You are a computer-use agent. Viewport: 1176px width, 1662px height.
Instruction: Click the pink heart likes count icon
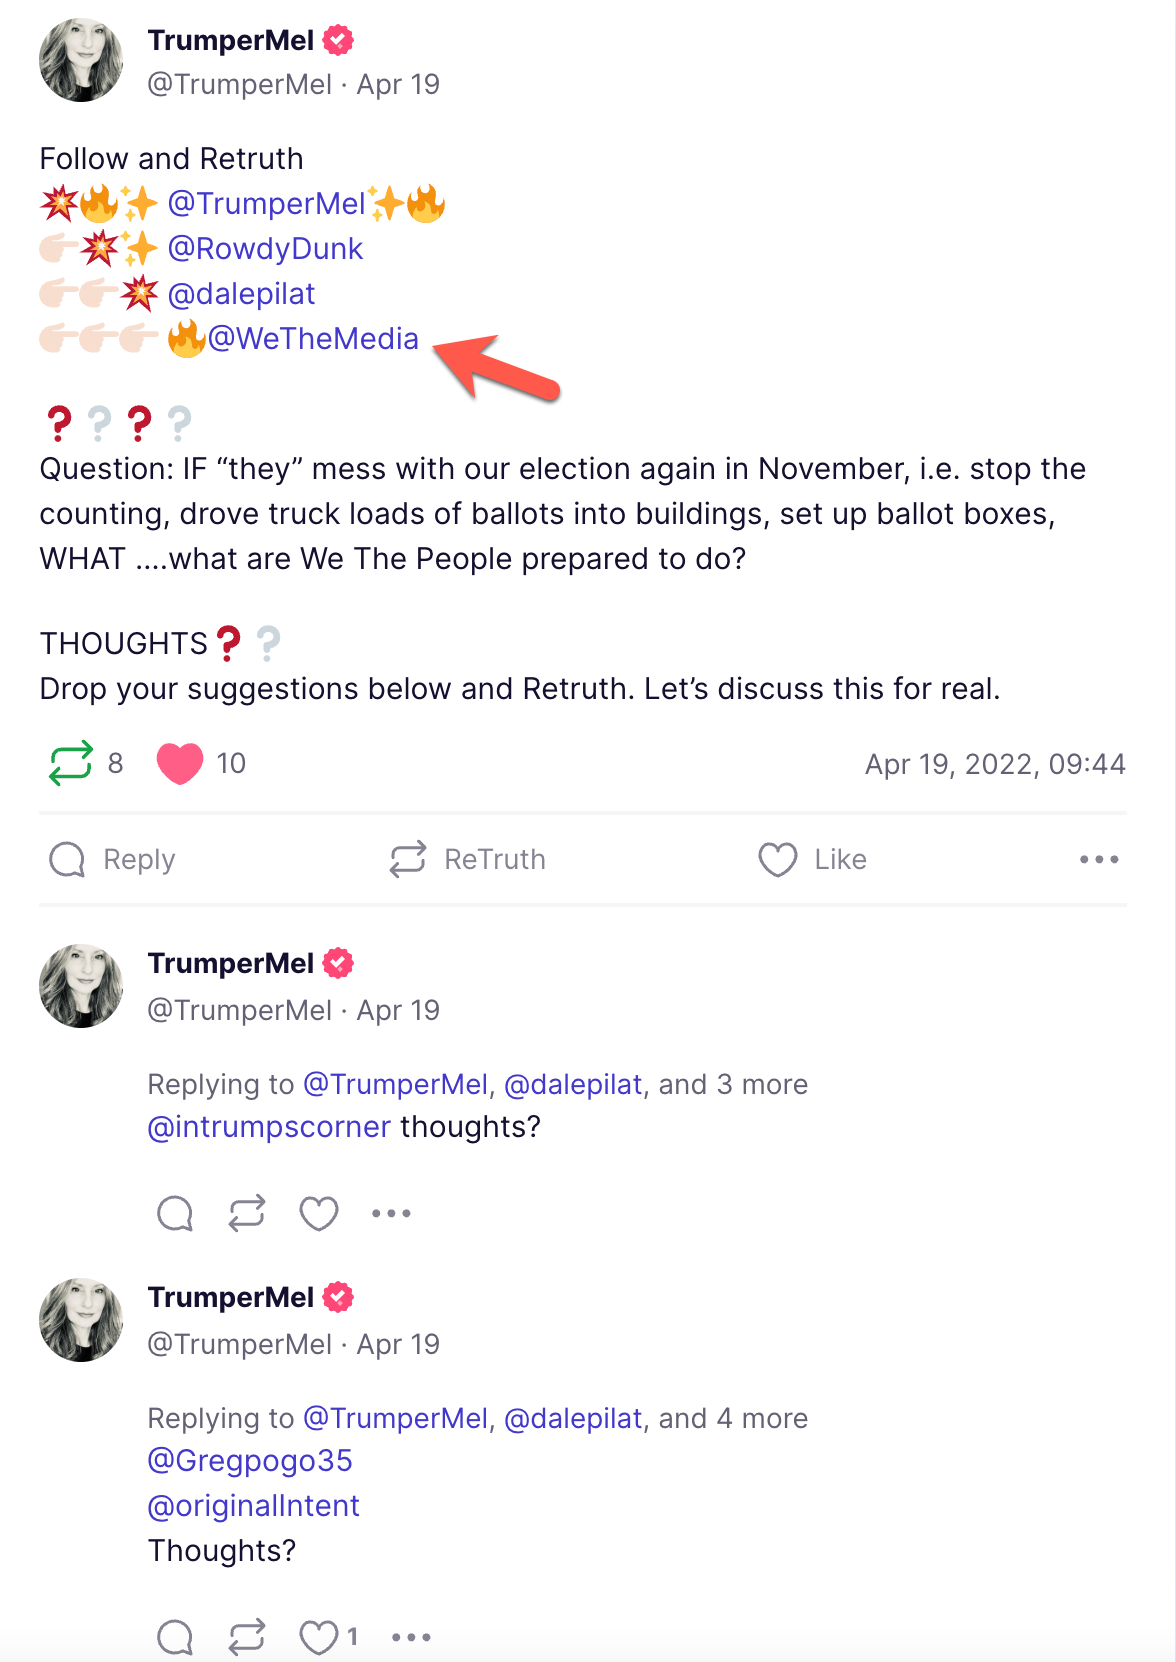pos(180,763)
